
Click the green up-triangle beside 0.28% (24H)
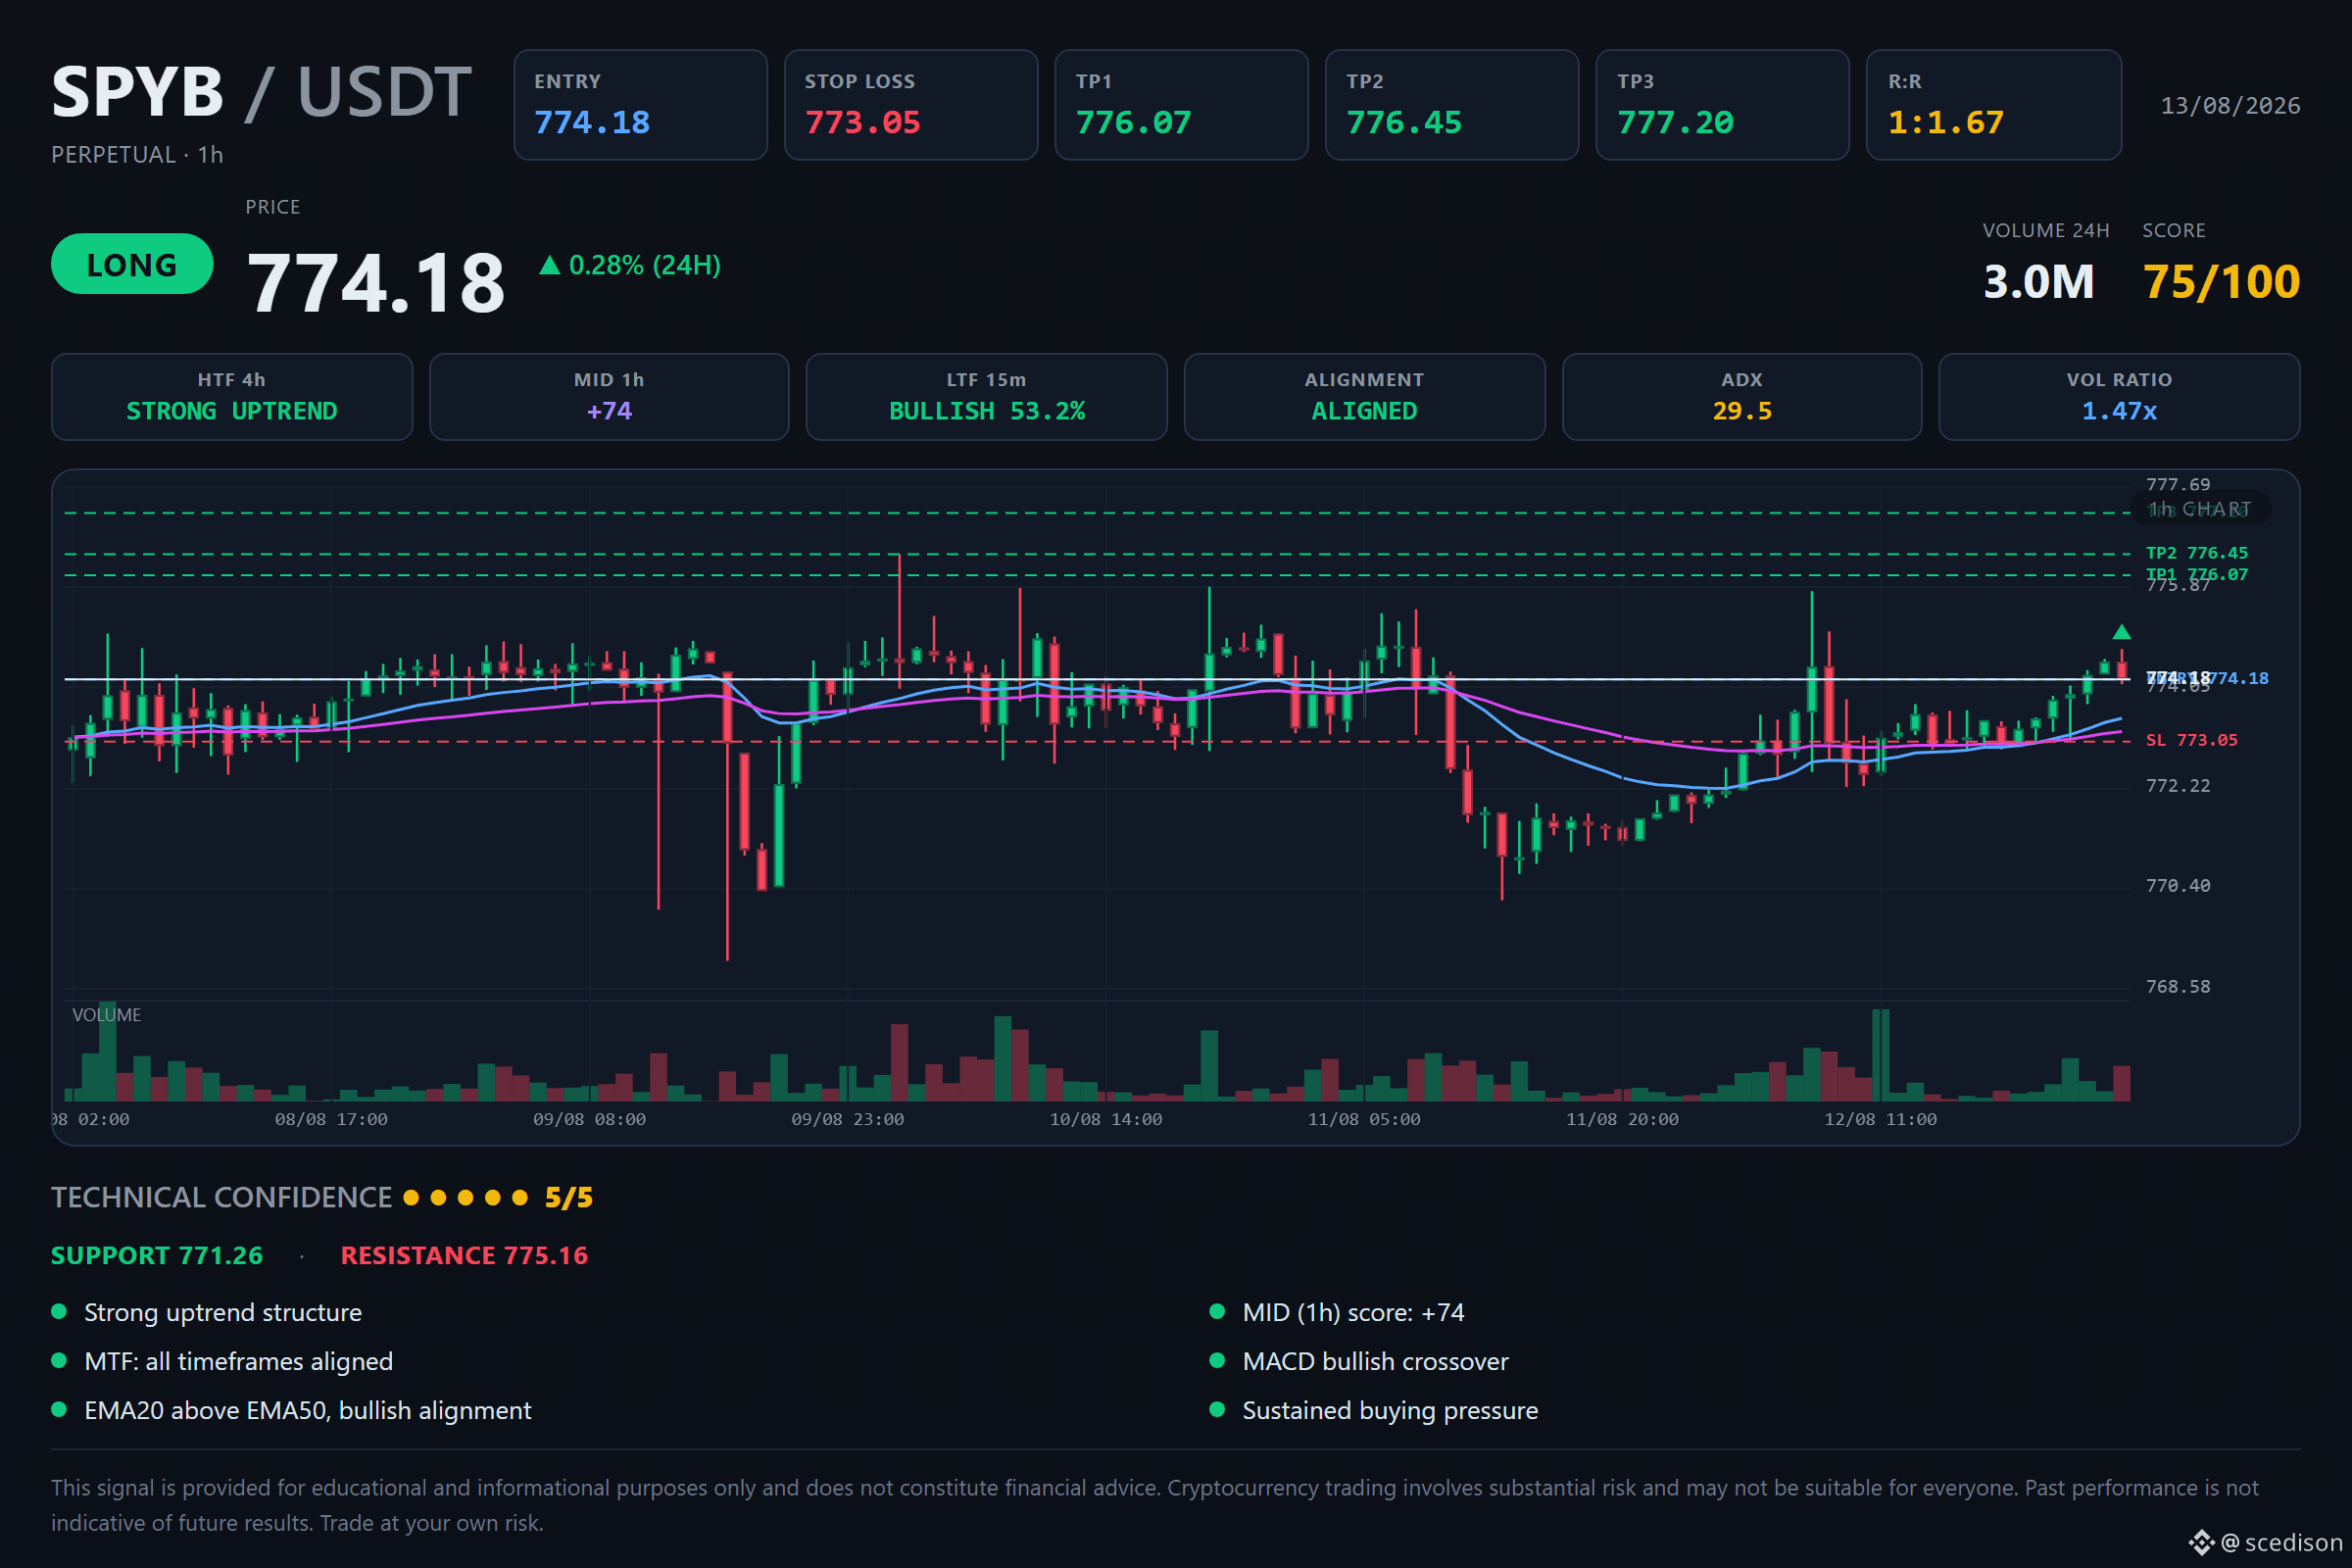pos(549,265)
